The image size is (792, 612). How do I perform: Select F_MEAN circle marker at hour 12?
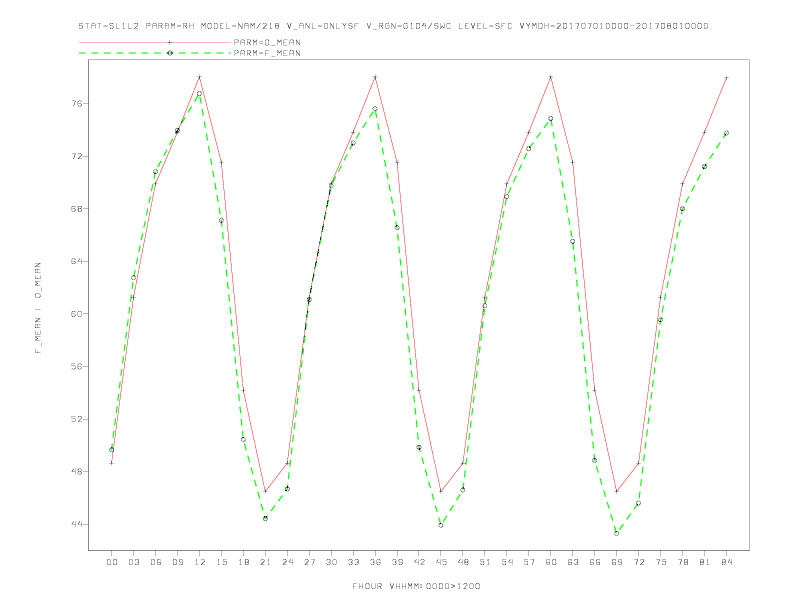click(x=200, y=93)
